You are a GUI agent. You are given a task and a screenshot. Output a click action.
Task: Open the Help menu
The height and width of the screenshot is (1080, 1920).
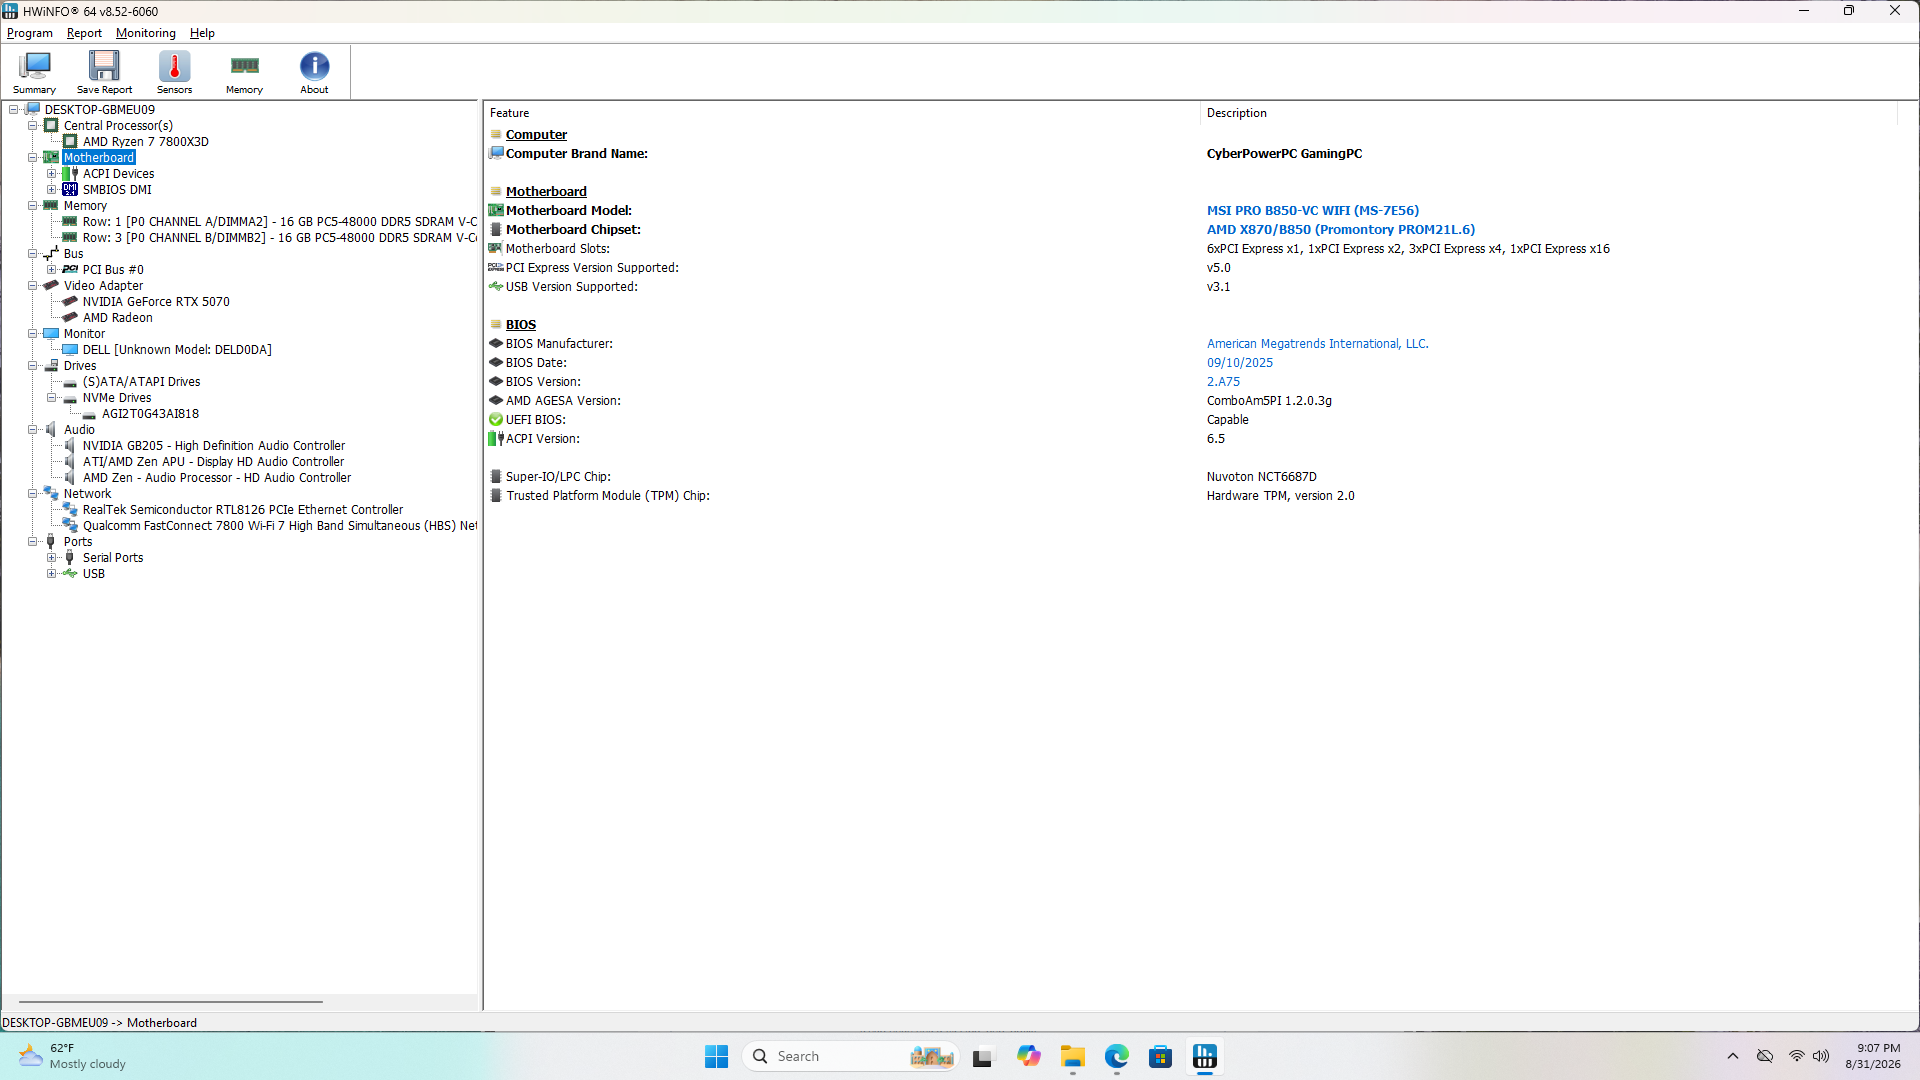[x=202, y=33]
